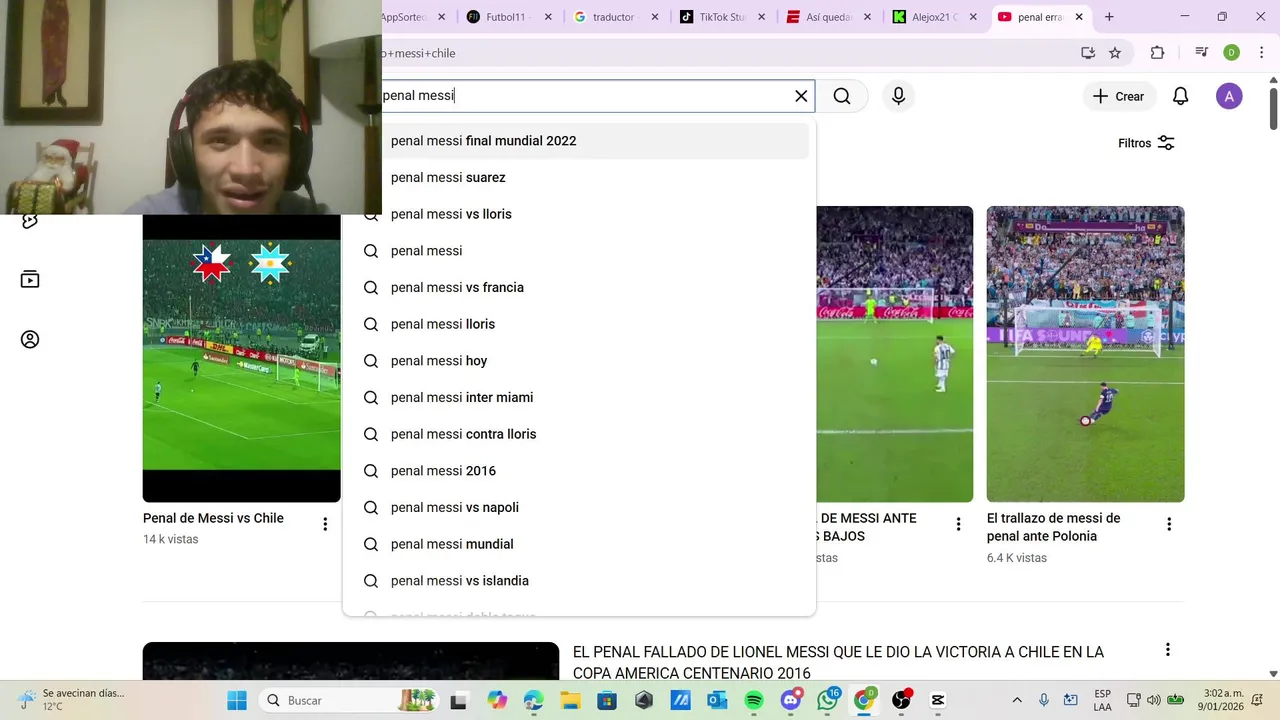The image size is (1280, 720).
Task: Open ESP LAA language switcher
Action: [1102, 700]
